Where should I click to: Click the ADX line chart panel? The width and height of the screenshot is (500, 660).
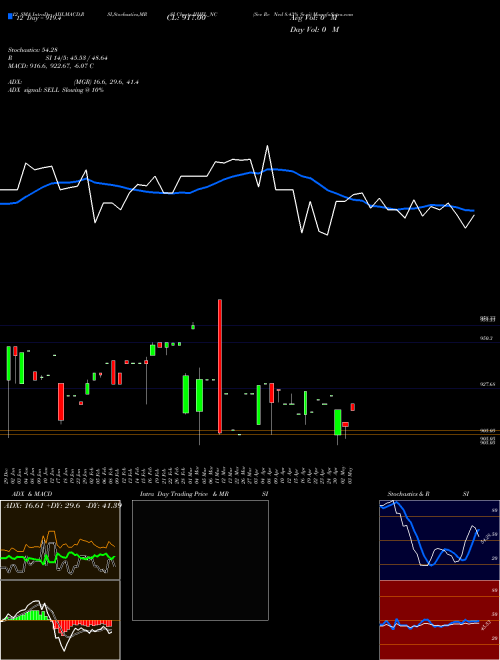[x=60, y=540]
